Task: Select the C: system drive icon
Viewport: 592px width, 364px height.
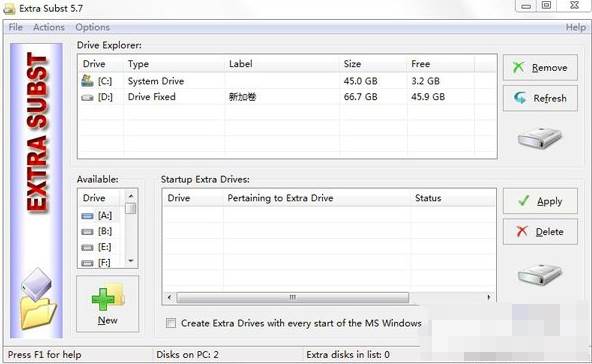Action: (x=87, y=80)
